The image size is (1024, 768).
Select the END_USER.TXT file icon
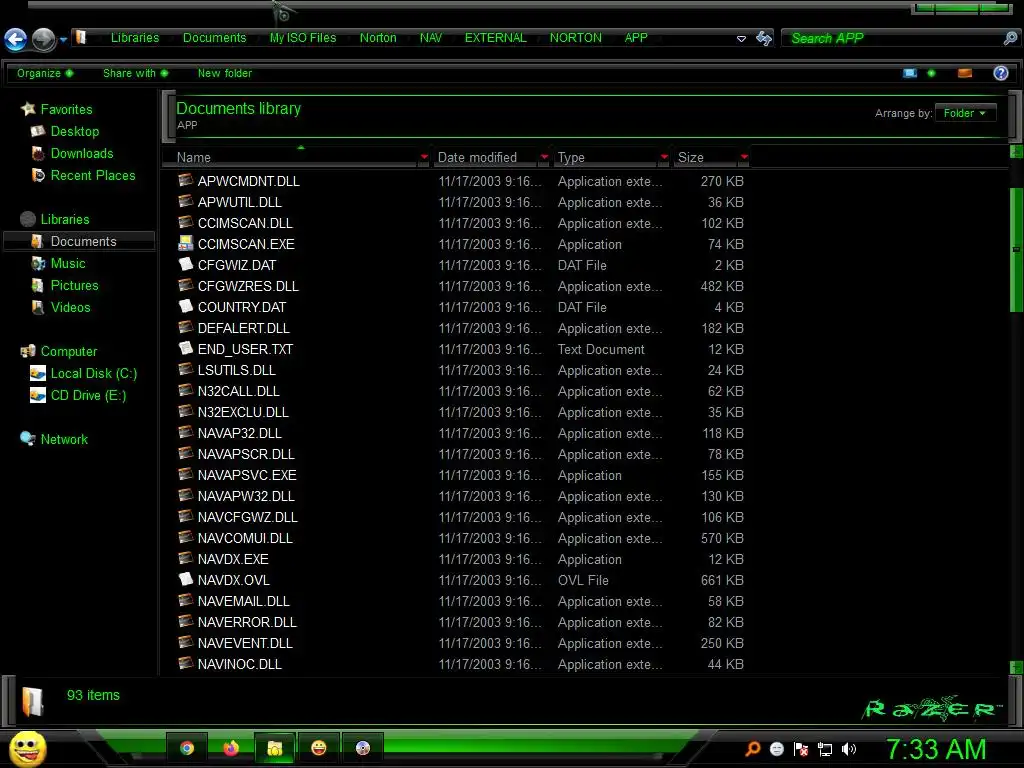[x=185, y=349]
